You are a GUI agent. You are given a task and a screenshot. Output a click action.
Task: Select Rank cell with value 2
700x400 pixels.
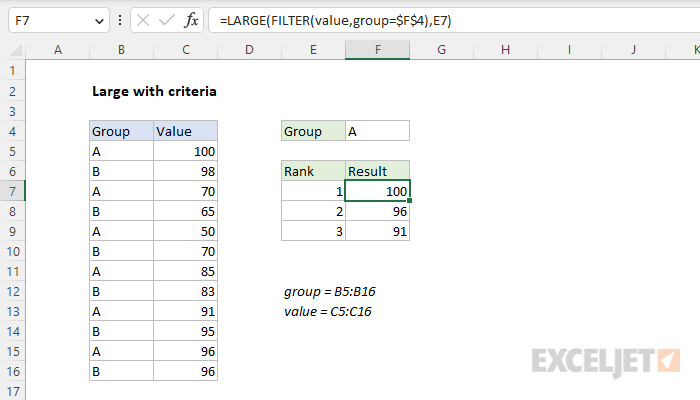point(313,211)
